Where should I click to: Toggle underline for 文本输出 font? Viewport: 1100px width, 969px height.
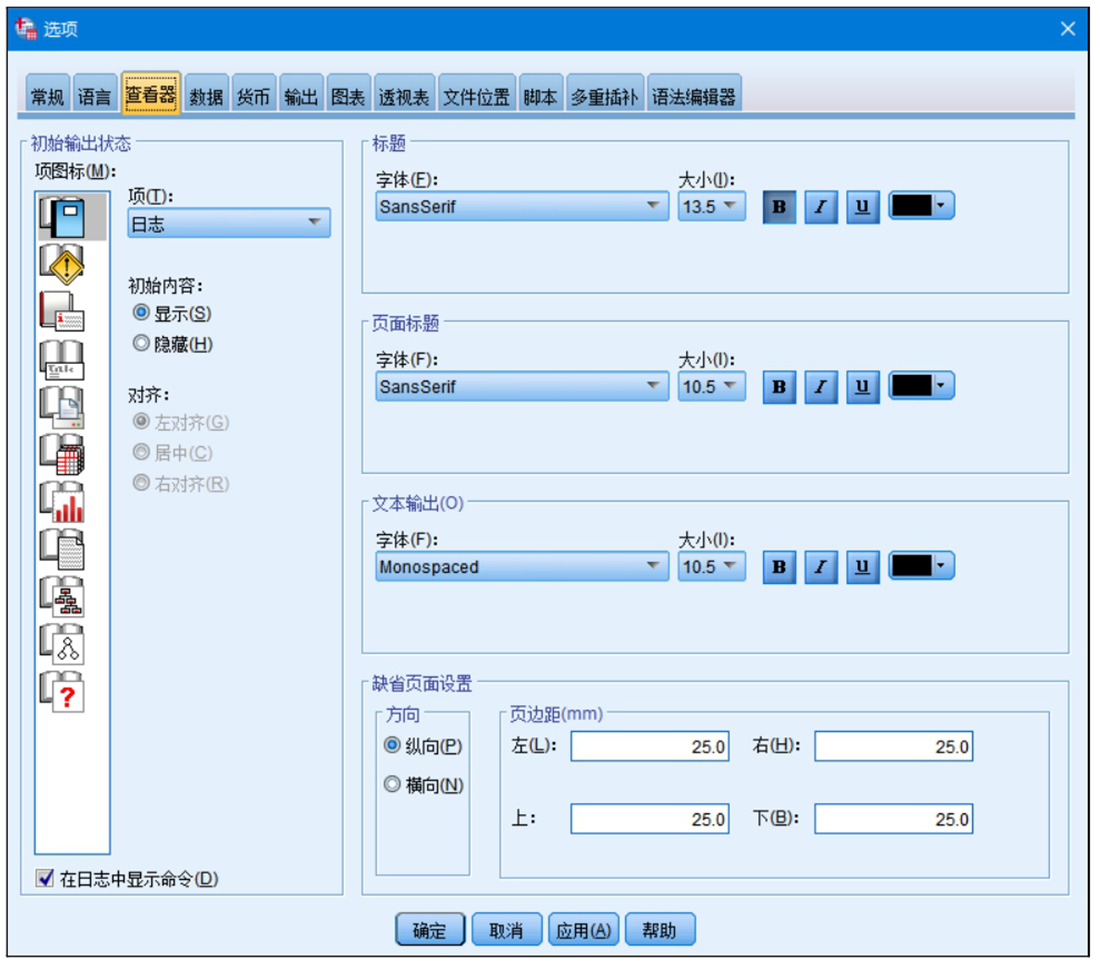(862, 567)
